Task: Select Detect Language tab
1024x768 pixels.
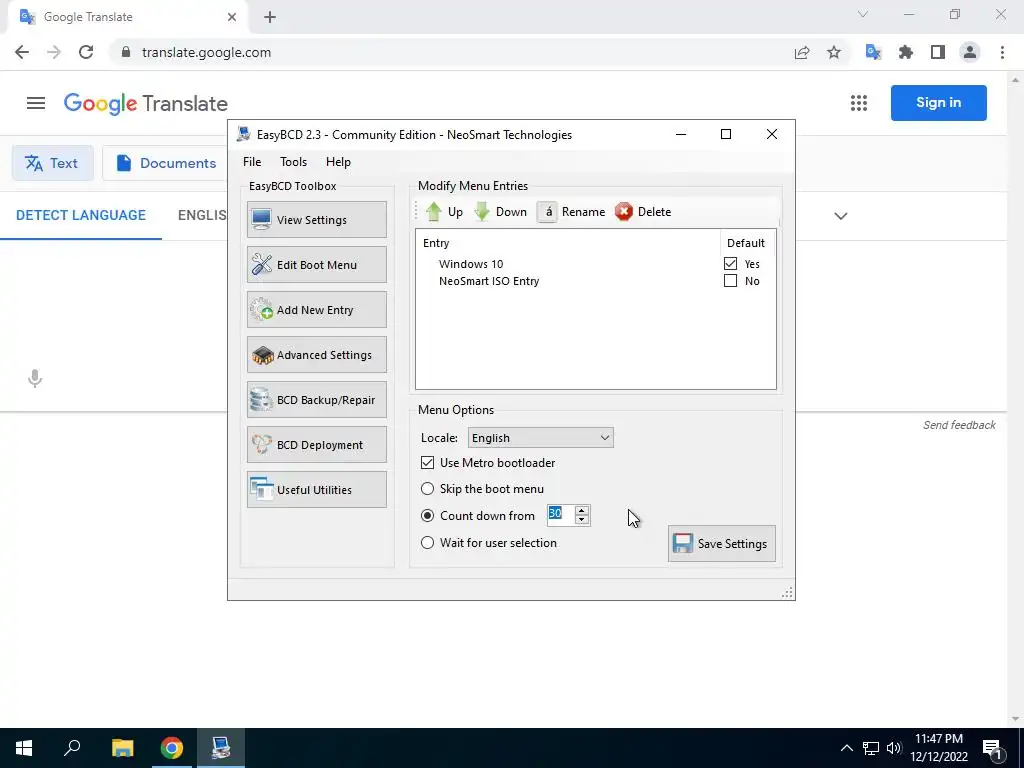Action: tap(81, 216)
